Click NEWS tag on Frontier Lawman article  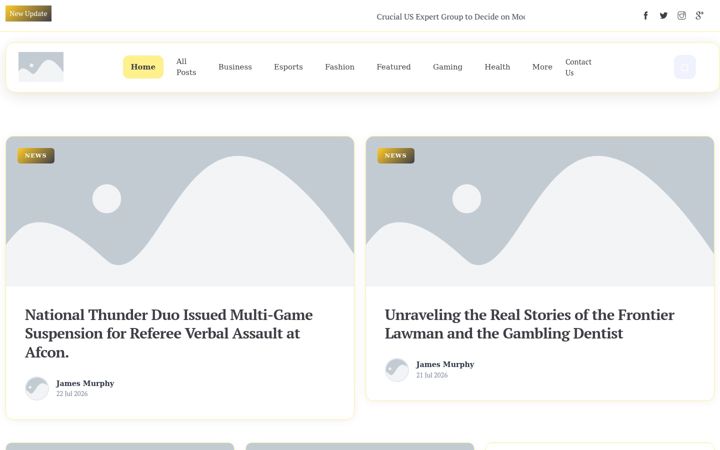pos(396,156)
